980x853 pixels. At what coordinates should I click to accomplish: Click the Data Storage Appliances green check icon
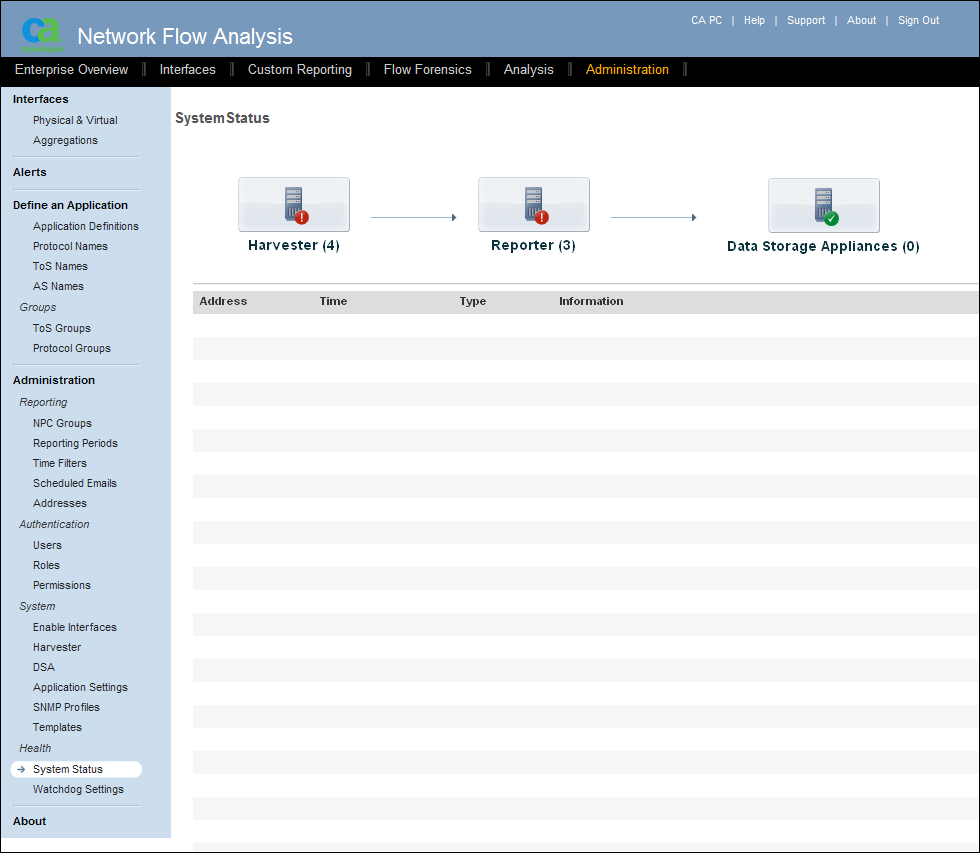point(823,204)
